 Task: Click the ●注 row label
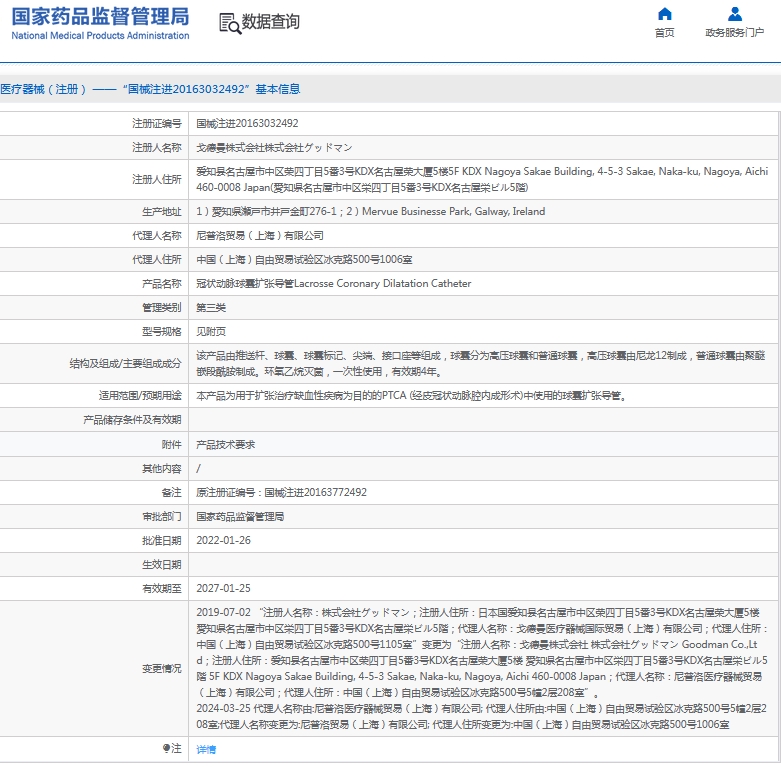[x=172, y=749]
